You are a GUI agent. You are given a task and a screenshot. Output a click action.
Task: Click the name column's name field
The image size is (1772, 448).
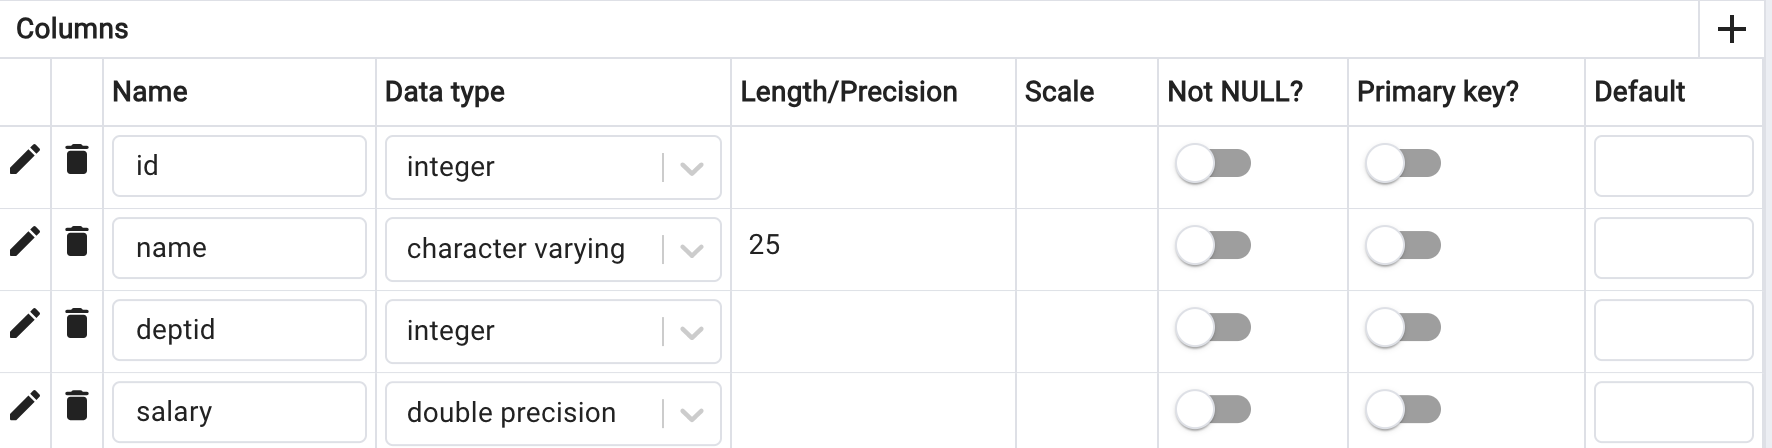point(239,248)
